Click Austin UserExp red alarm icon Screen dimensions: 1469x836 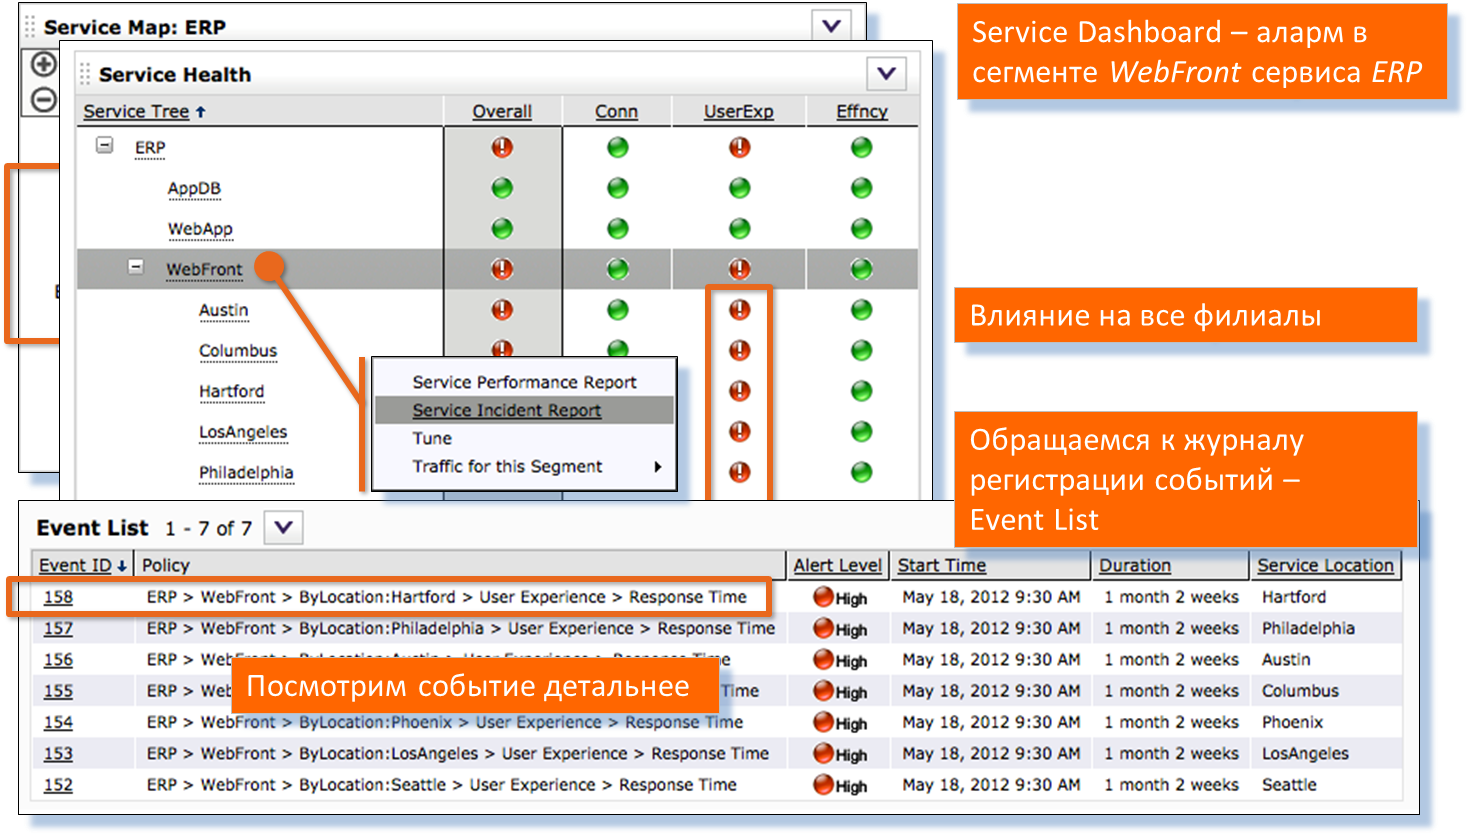739,310
